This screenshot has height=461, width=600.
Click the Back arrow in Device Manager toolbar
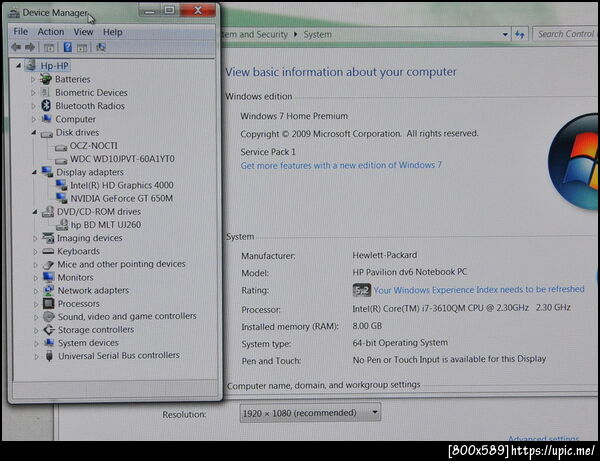16,47
